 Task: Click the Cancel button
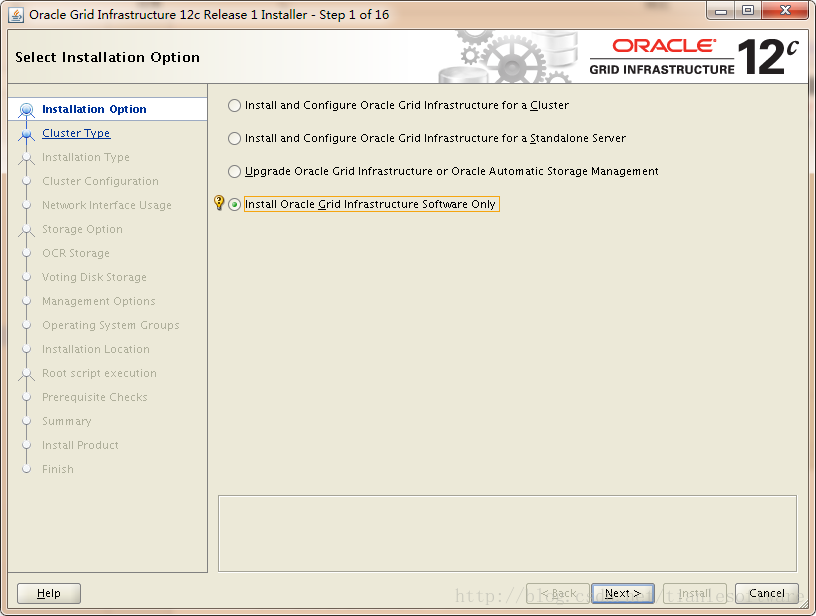[767, 593]
